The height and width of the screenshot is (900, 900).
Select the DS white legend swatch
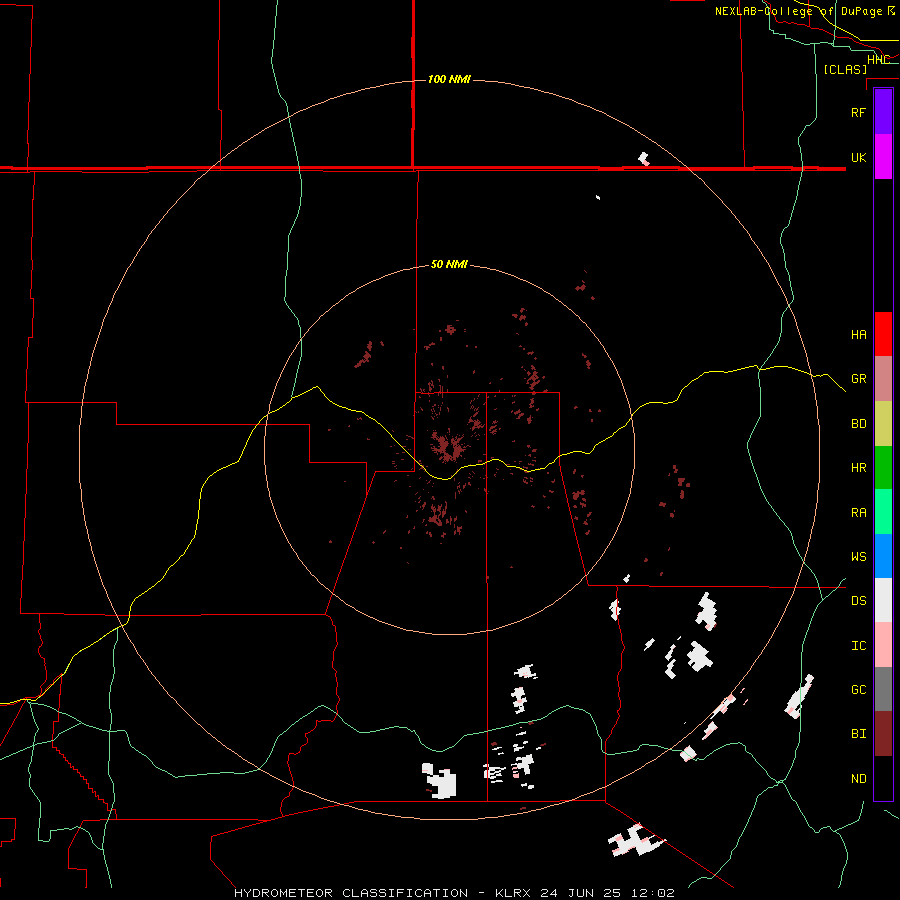(x=883, y=600)
